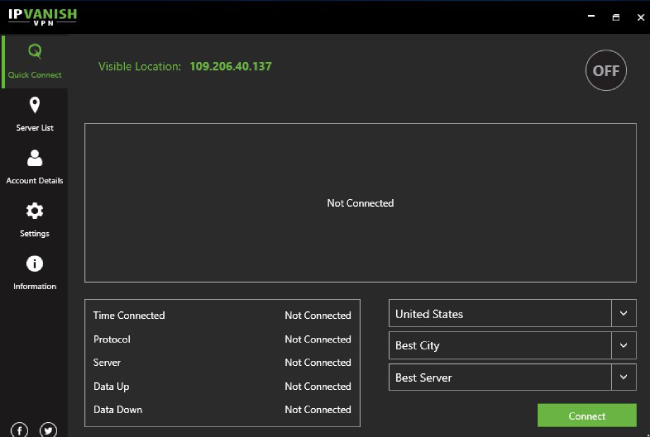Open the United States country selector

click(x=512, y=313)
